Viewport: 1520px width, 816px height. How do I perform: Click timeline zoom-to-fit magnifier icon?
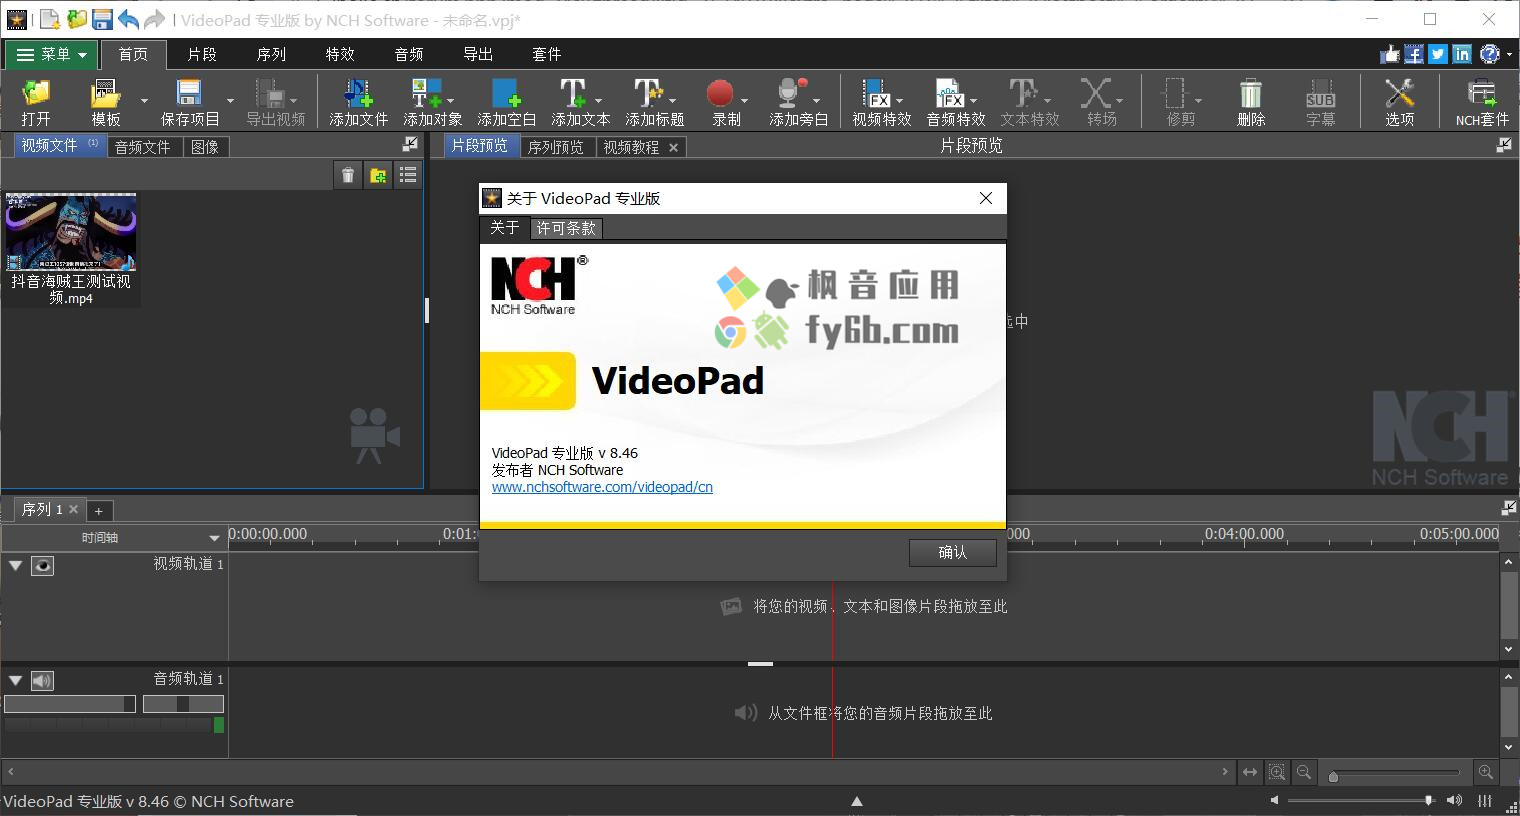tap(1277, 771)
